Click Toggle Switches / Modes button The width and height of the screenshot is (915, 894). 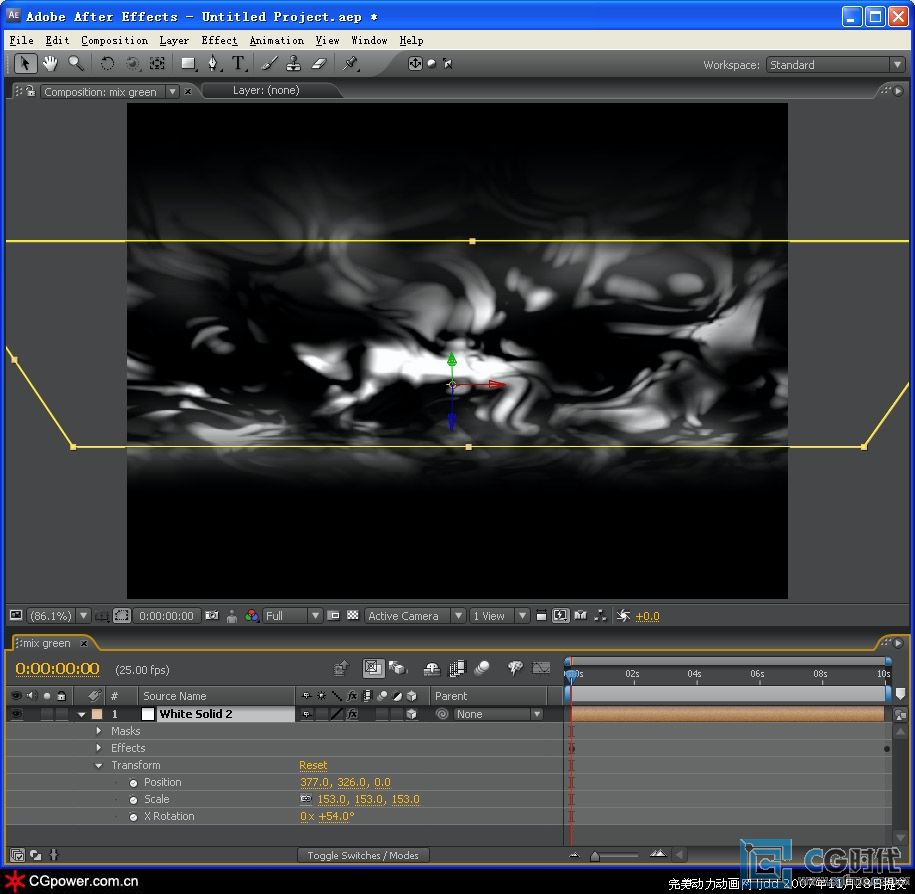pos(363,855)
